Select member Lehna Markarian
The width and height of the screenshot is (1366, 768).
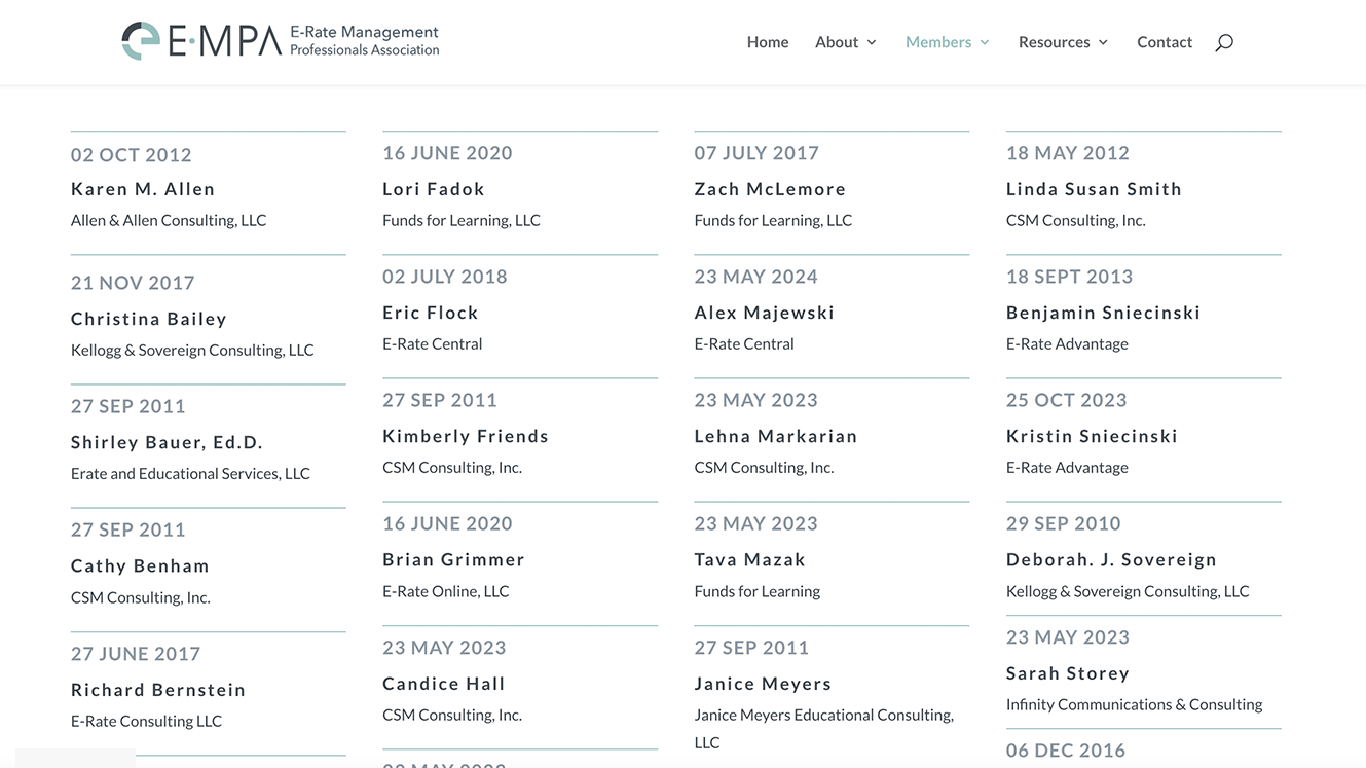776,436
